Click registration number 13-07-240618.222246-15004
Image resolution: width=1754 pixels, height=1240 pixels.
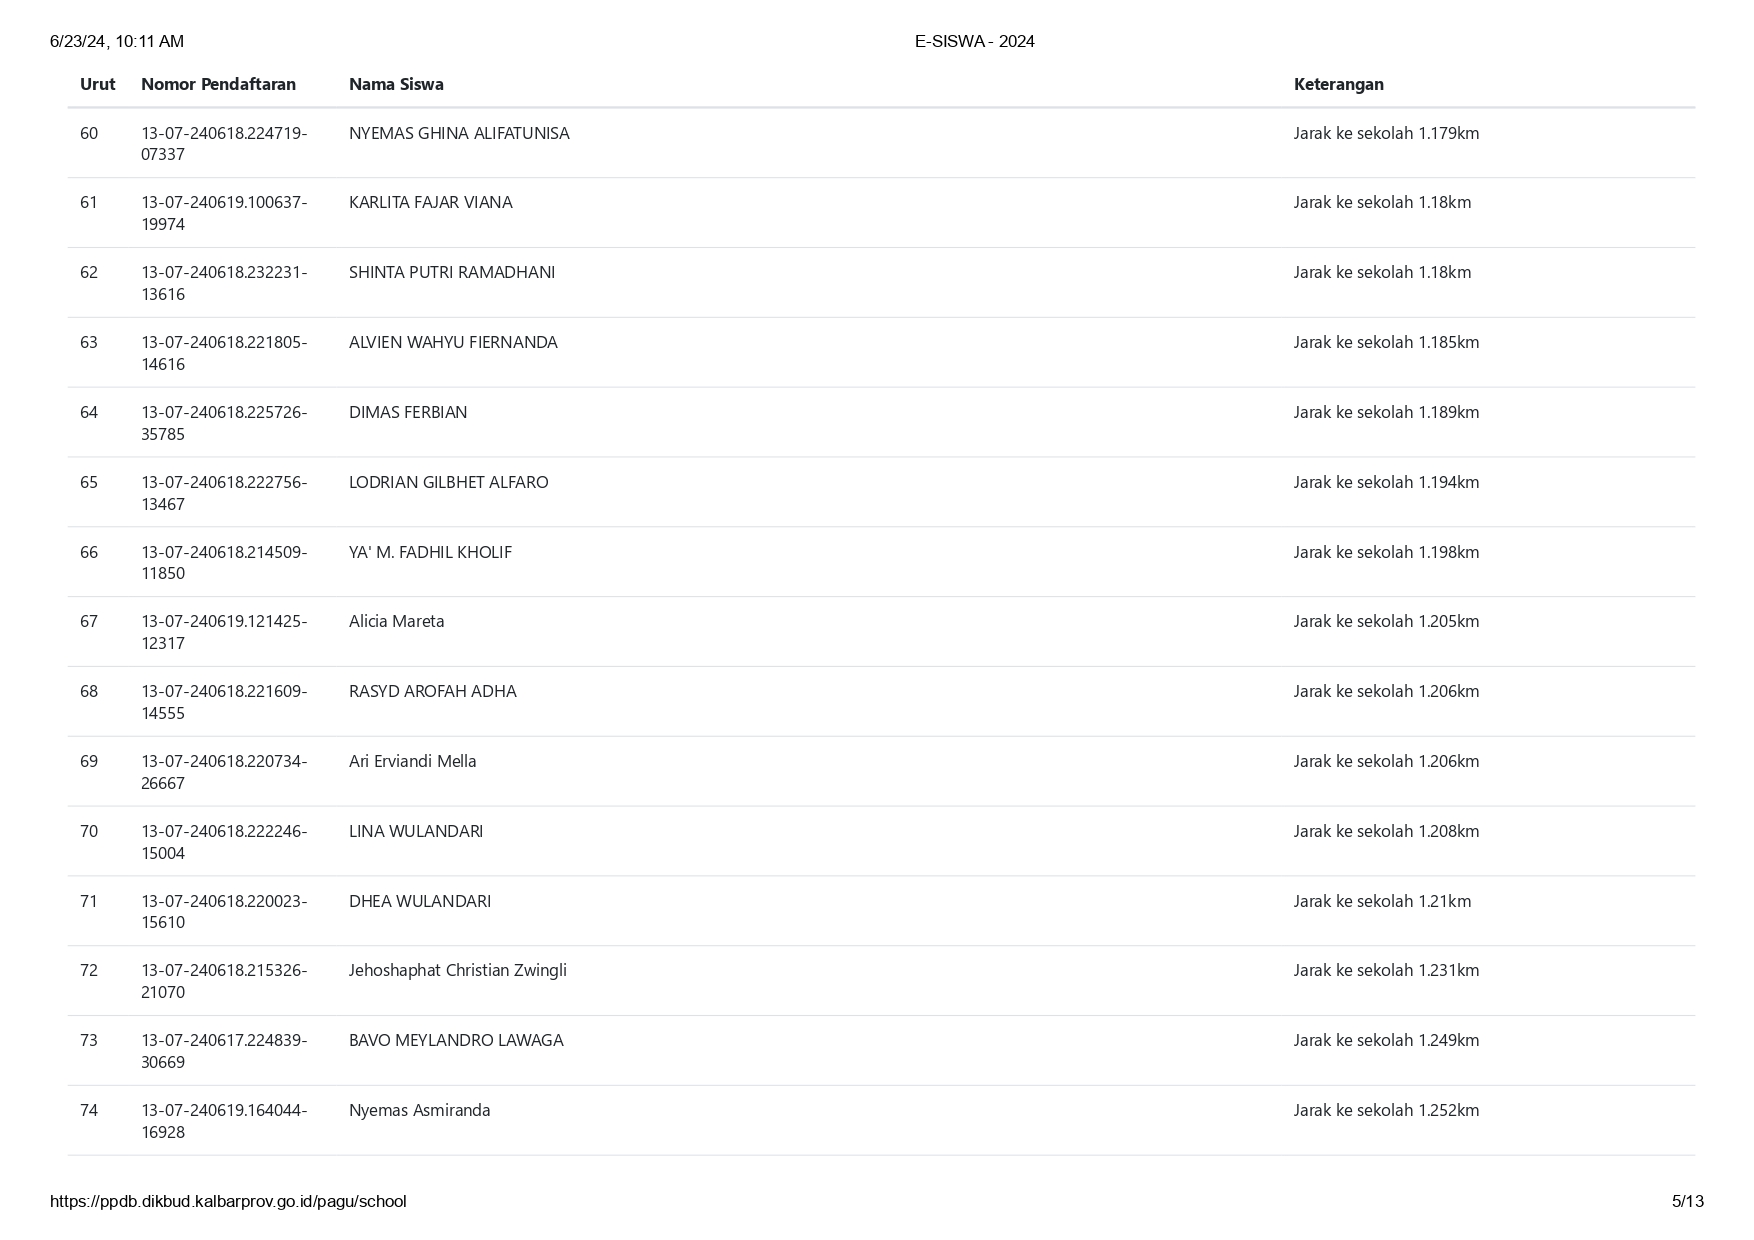pyautogui.click(x=224, y=842)
